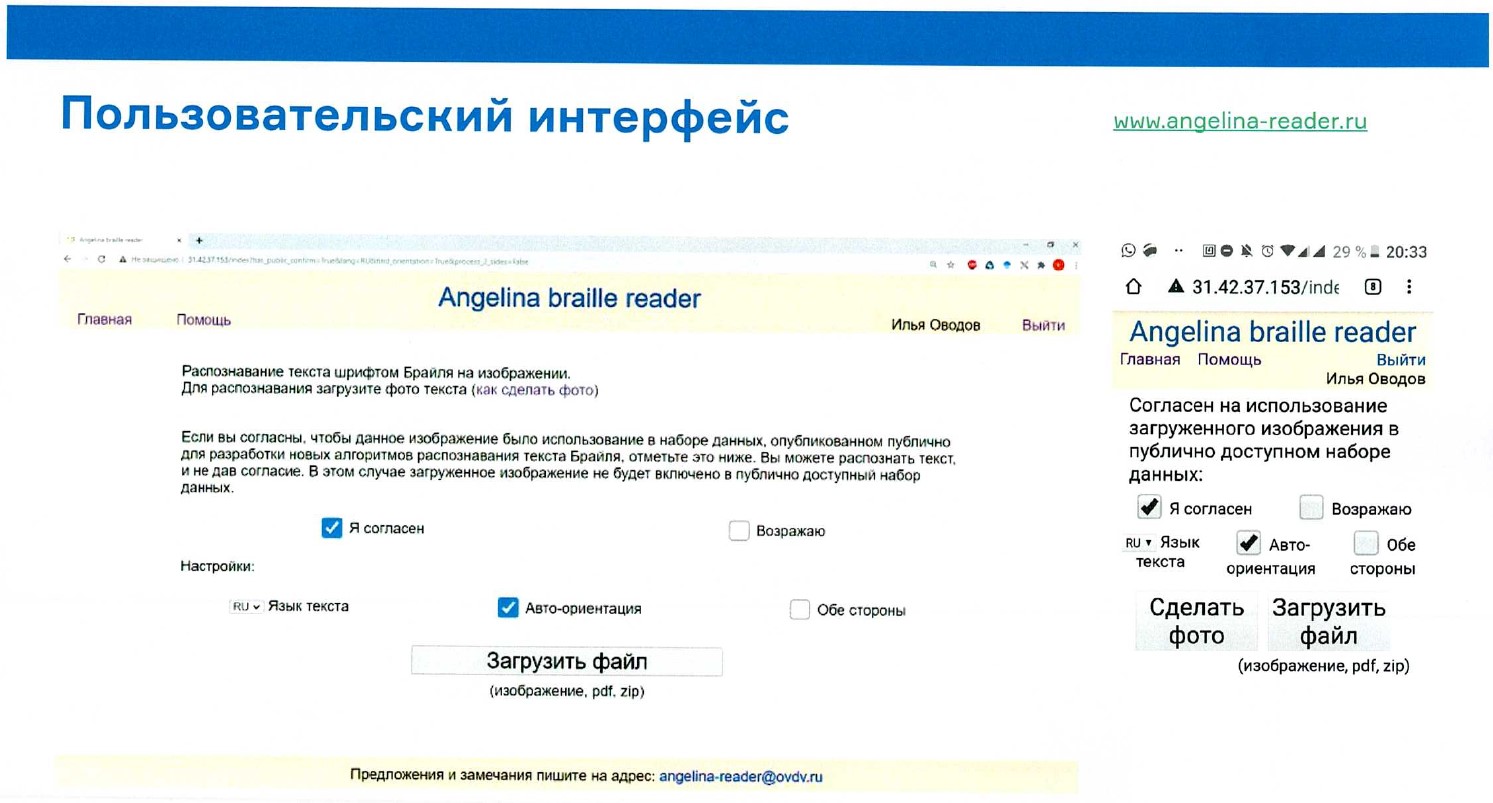This screenshot has width=1493, height=803.
Task: Click the home icon in mobile browser
Action: (x=1133, y=287)
